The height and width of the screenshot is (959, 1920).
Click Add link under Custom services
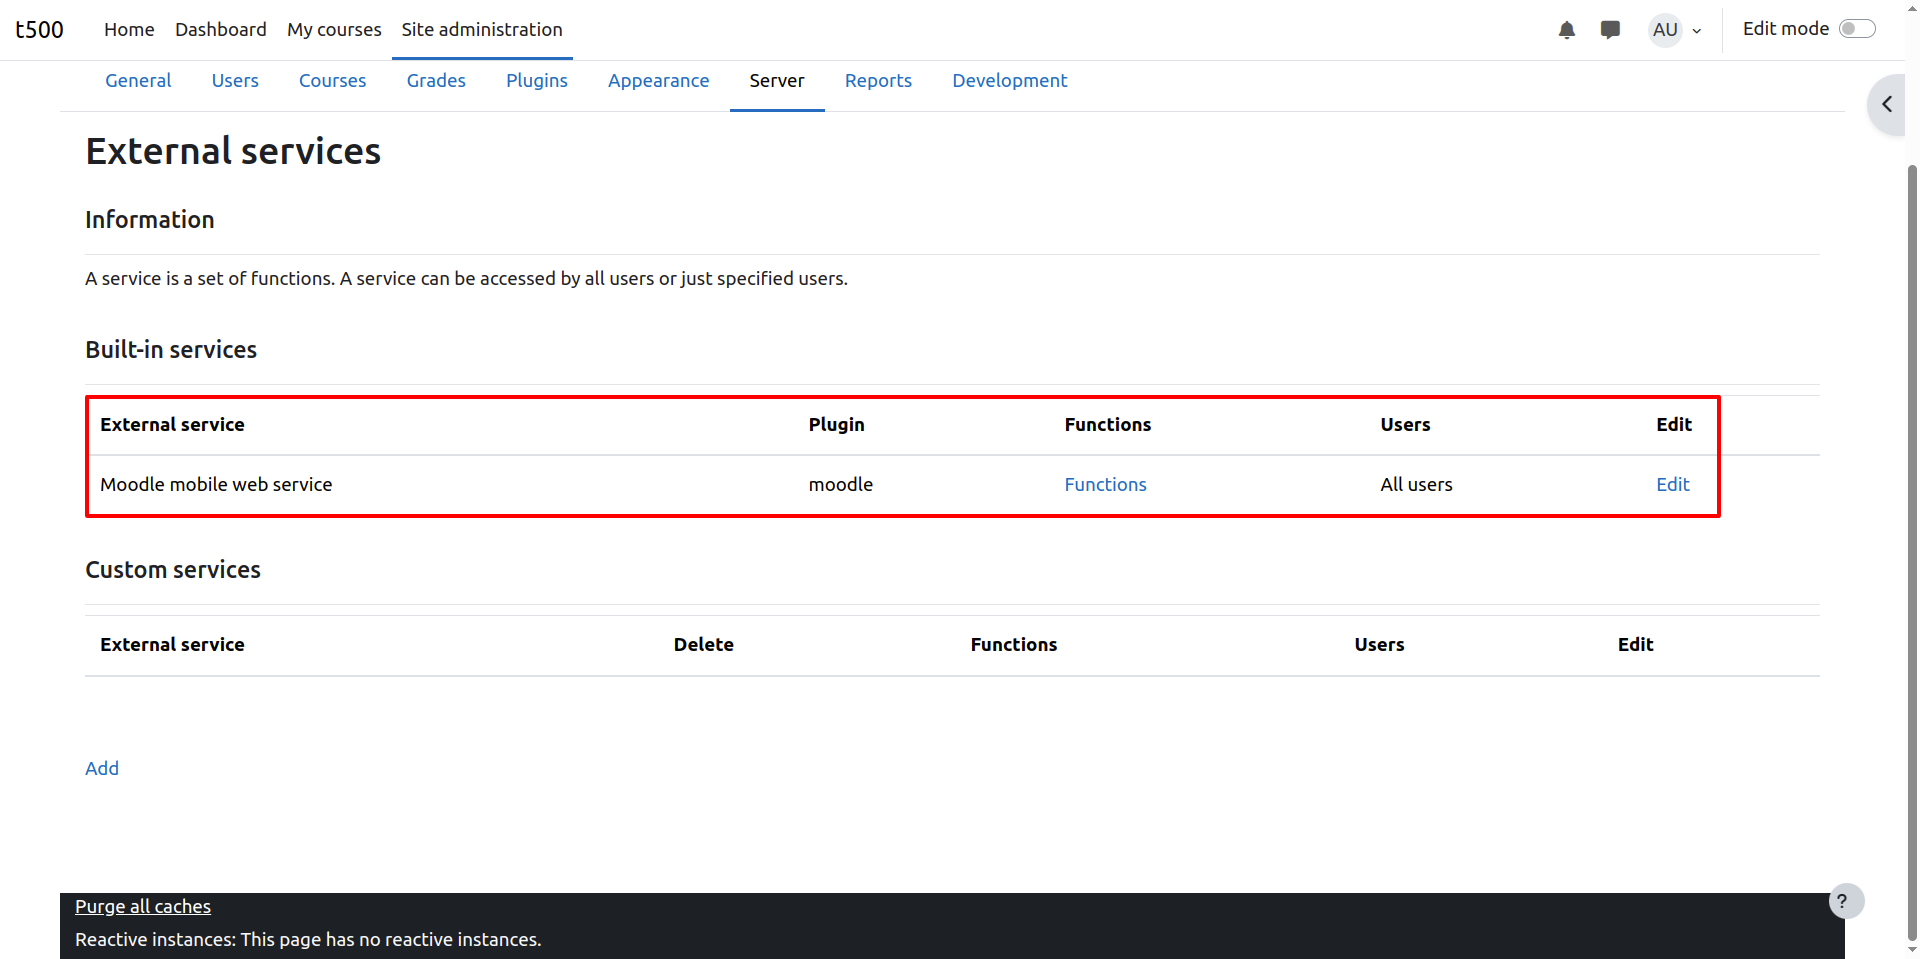(x=102, y=769)
